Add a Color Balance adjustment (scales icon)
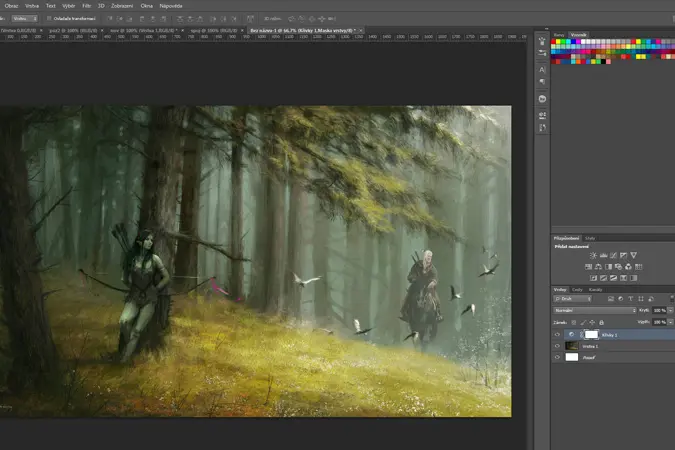 coord(598,267)
